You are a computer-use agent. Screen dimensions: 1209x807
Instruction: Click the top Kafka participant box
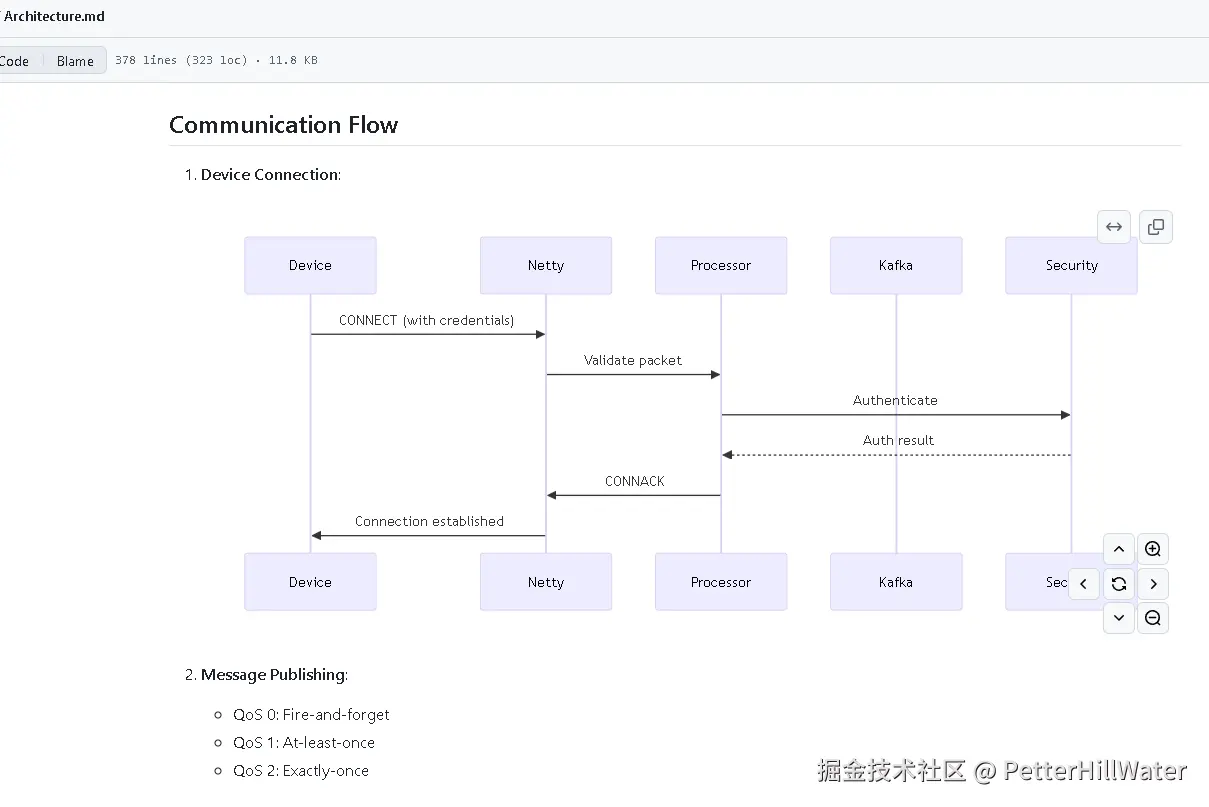pos(896,265)
